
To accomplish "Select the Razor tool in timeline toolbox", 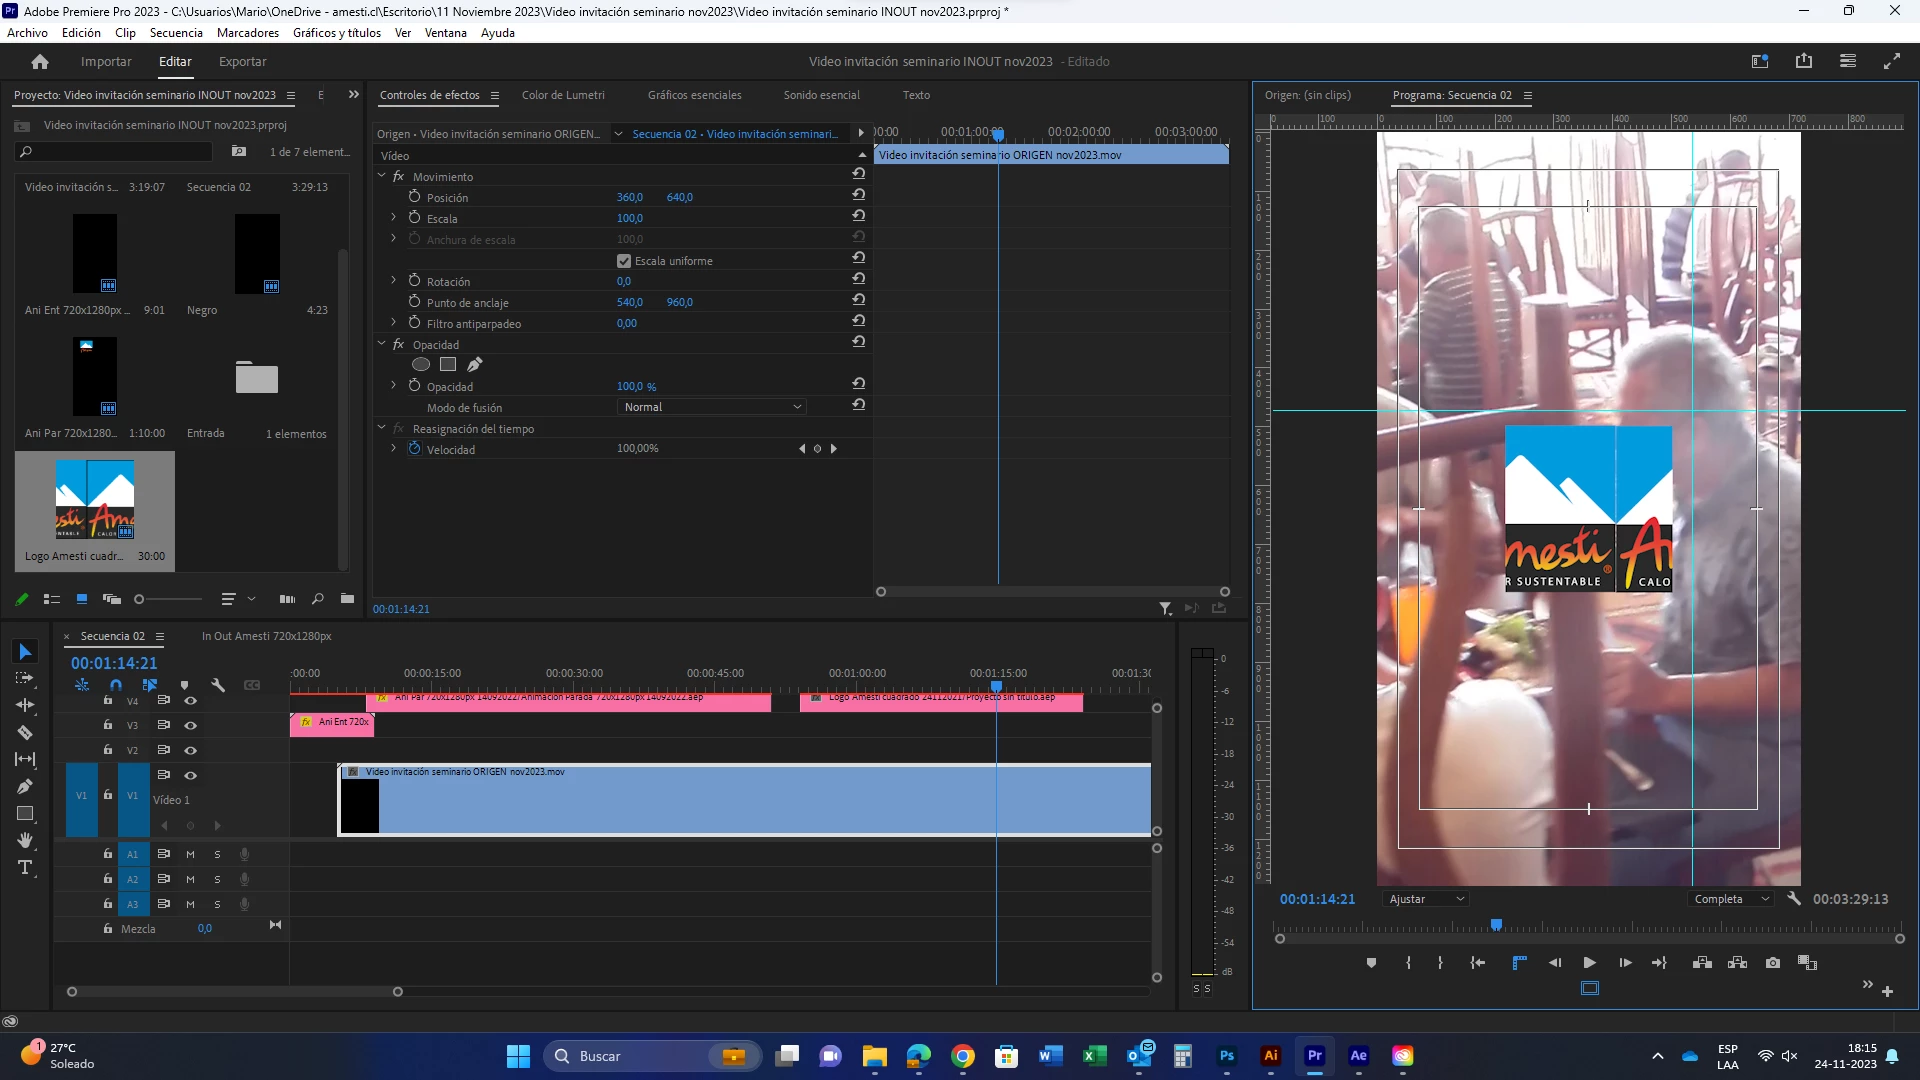I will (x=25, y=733).
